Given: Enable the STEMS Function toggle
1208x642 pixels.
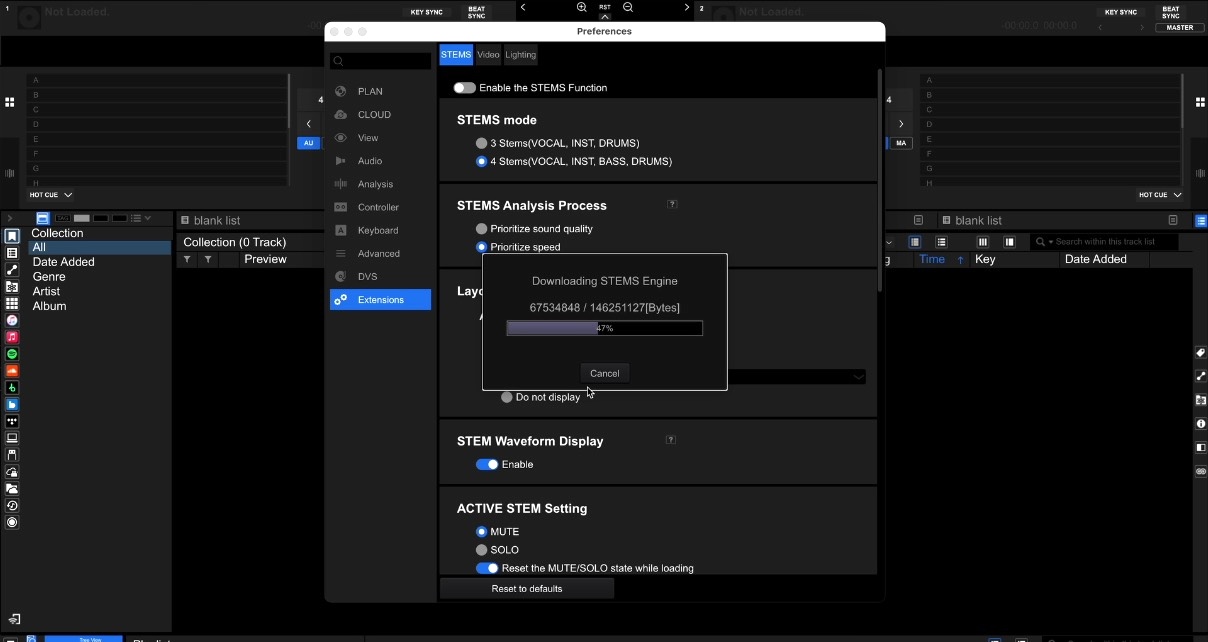Looking at the screenshot, I should (x=464, y=88).
